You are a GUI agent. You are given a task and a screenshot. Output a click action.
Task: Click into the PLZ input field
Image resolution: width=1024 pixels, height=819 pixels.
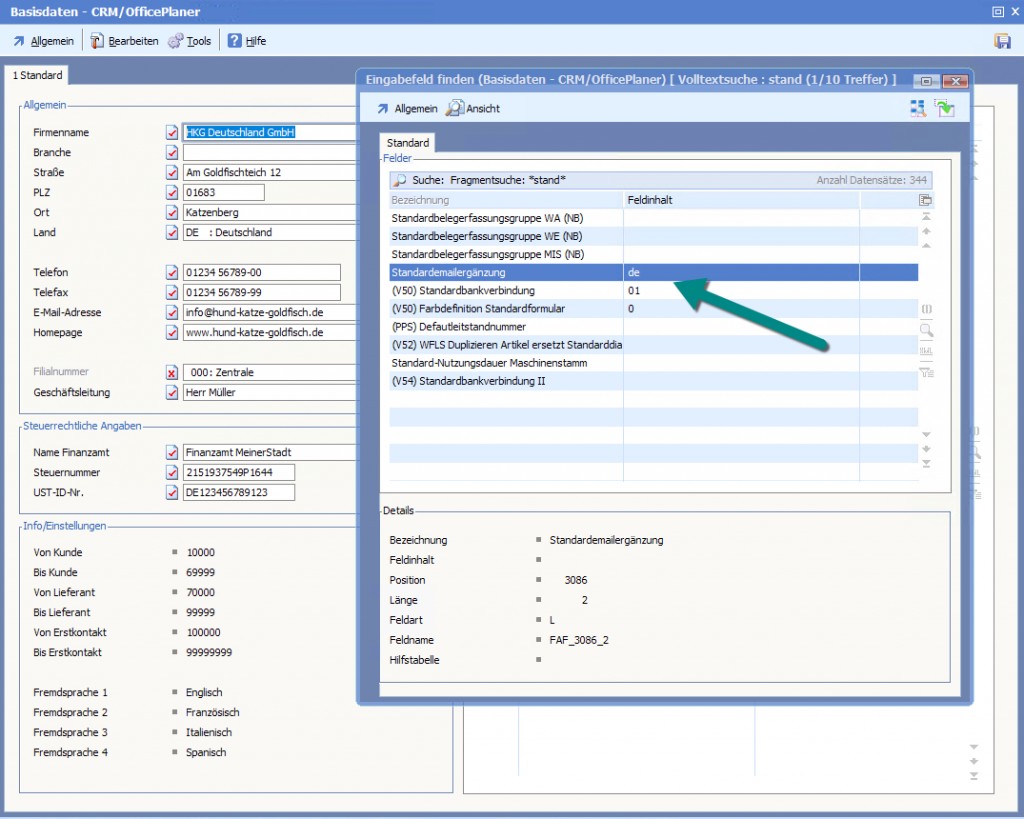(224, 192)
